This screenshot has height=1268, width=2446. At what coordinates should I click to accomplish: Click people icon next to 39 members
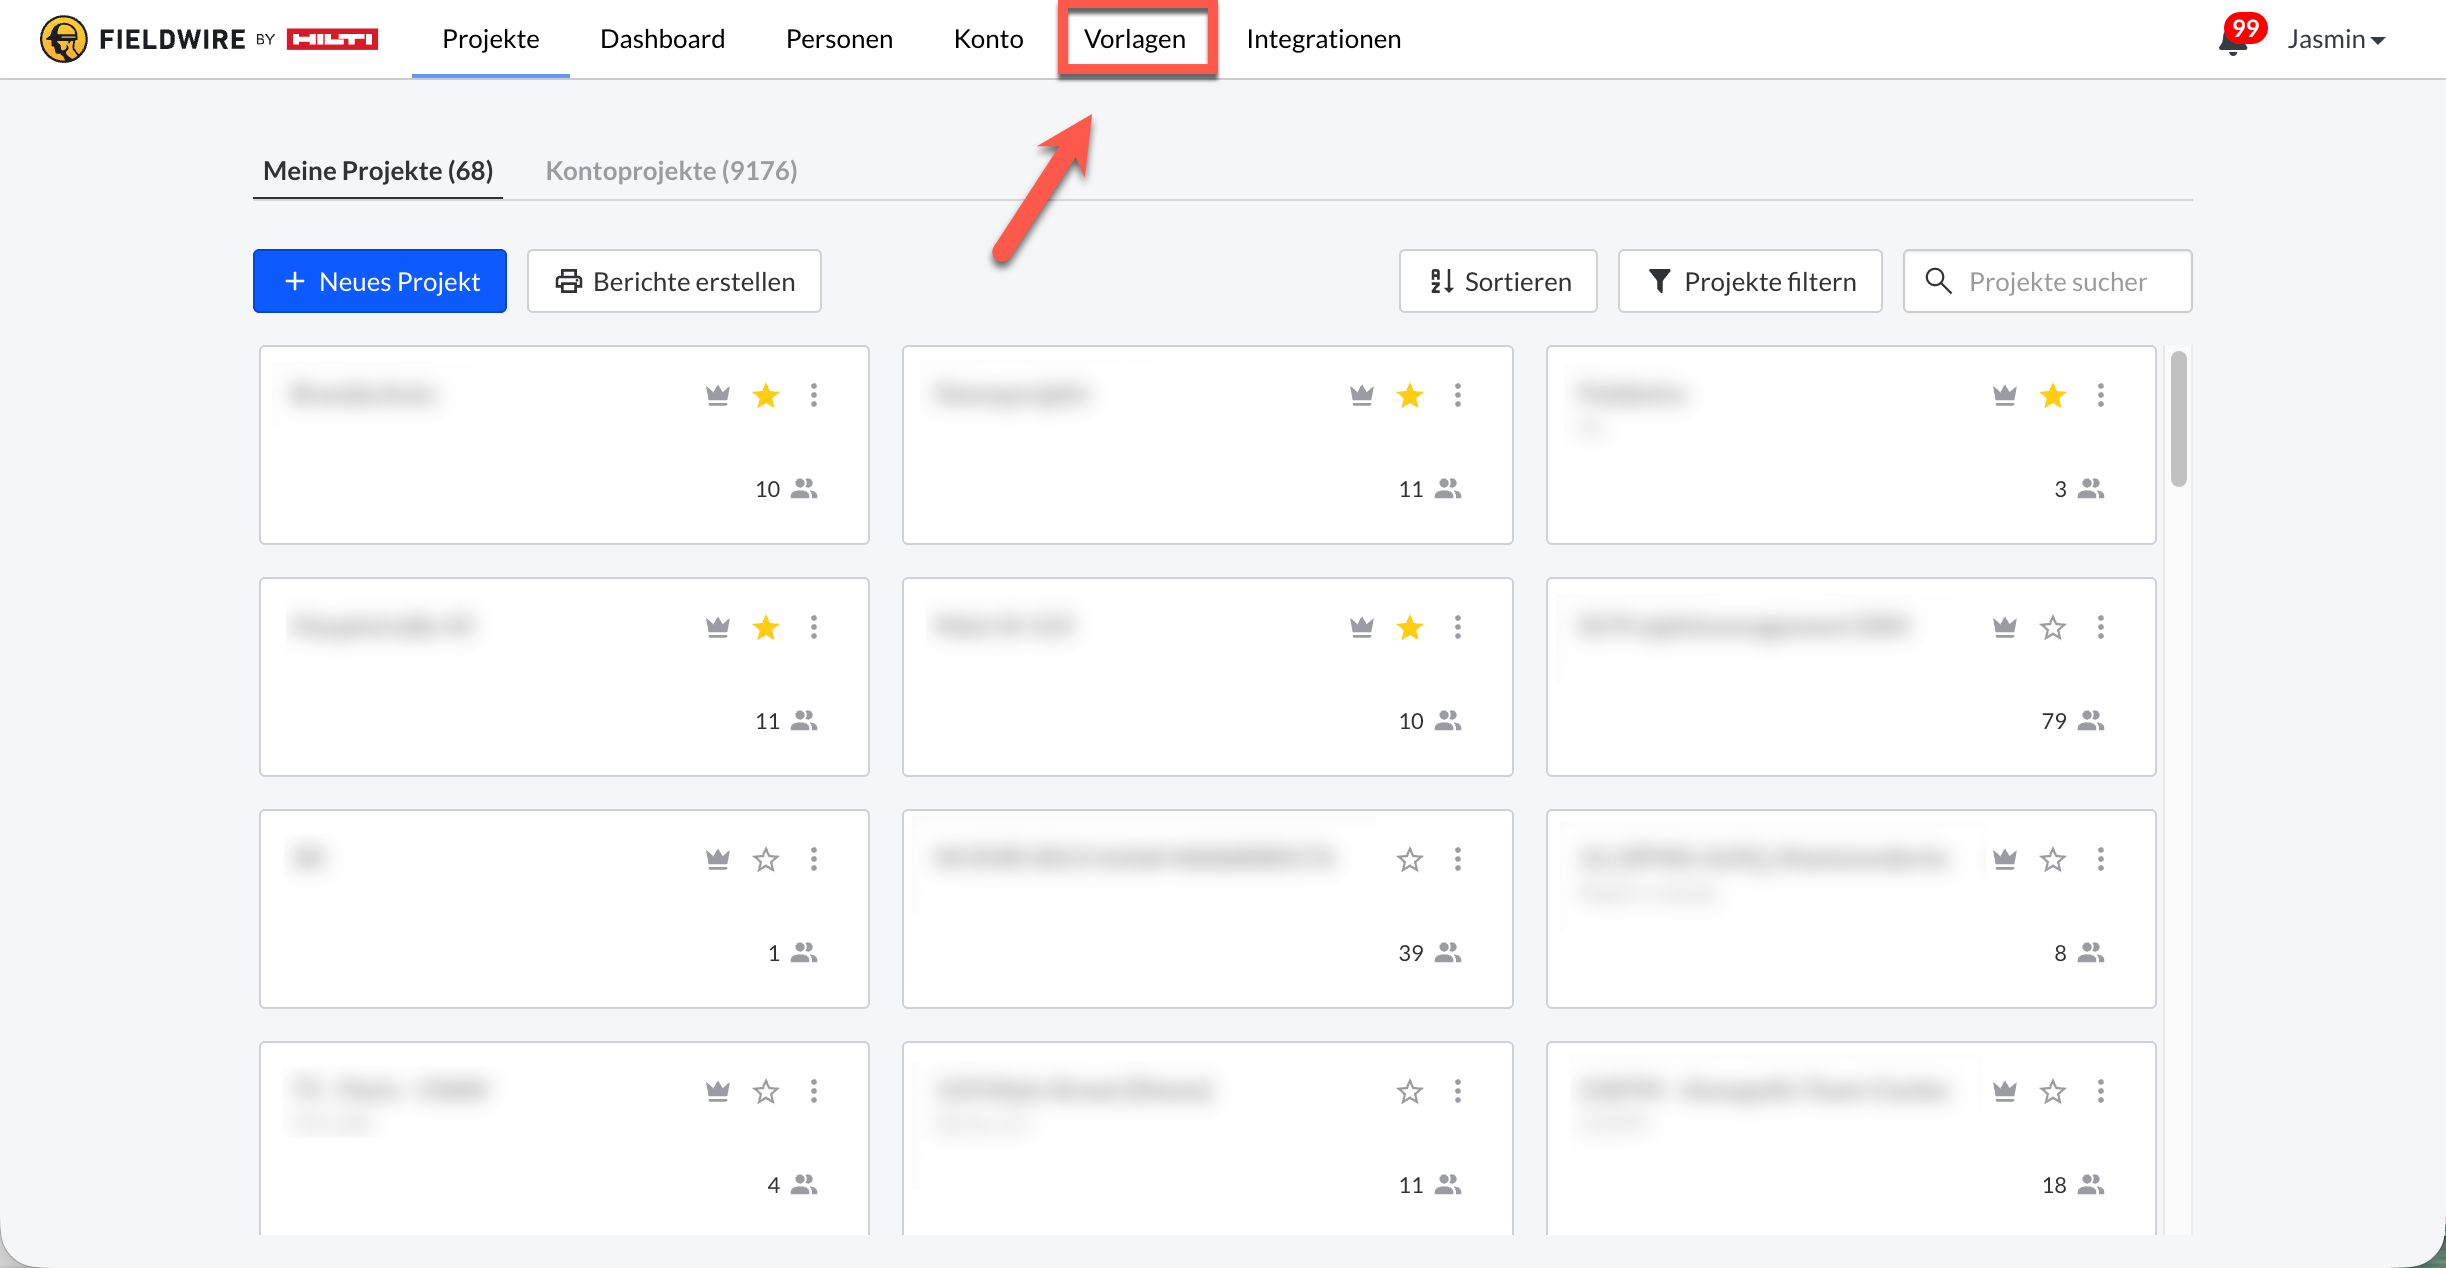click(x=1448, y=953)
